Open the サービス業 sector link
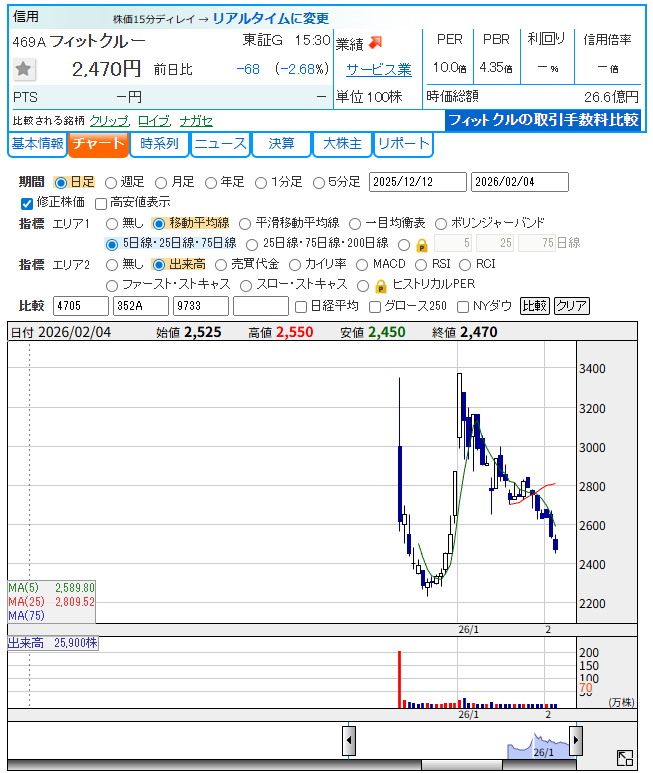Screen dimensions: 653x773 click(378, 70)
